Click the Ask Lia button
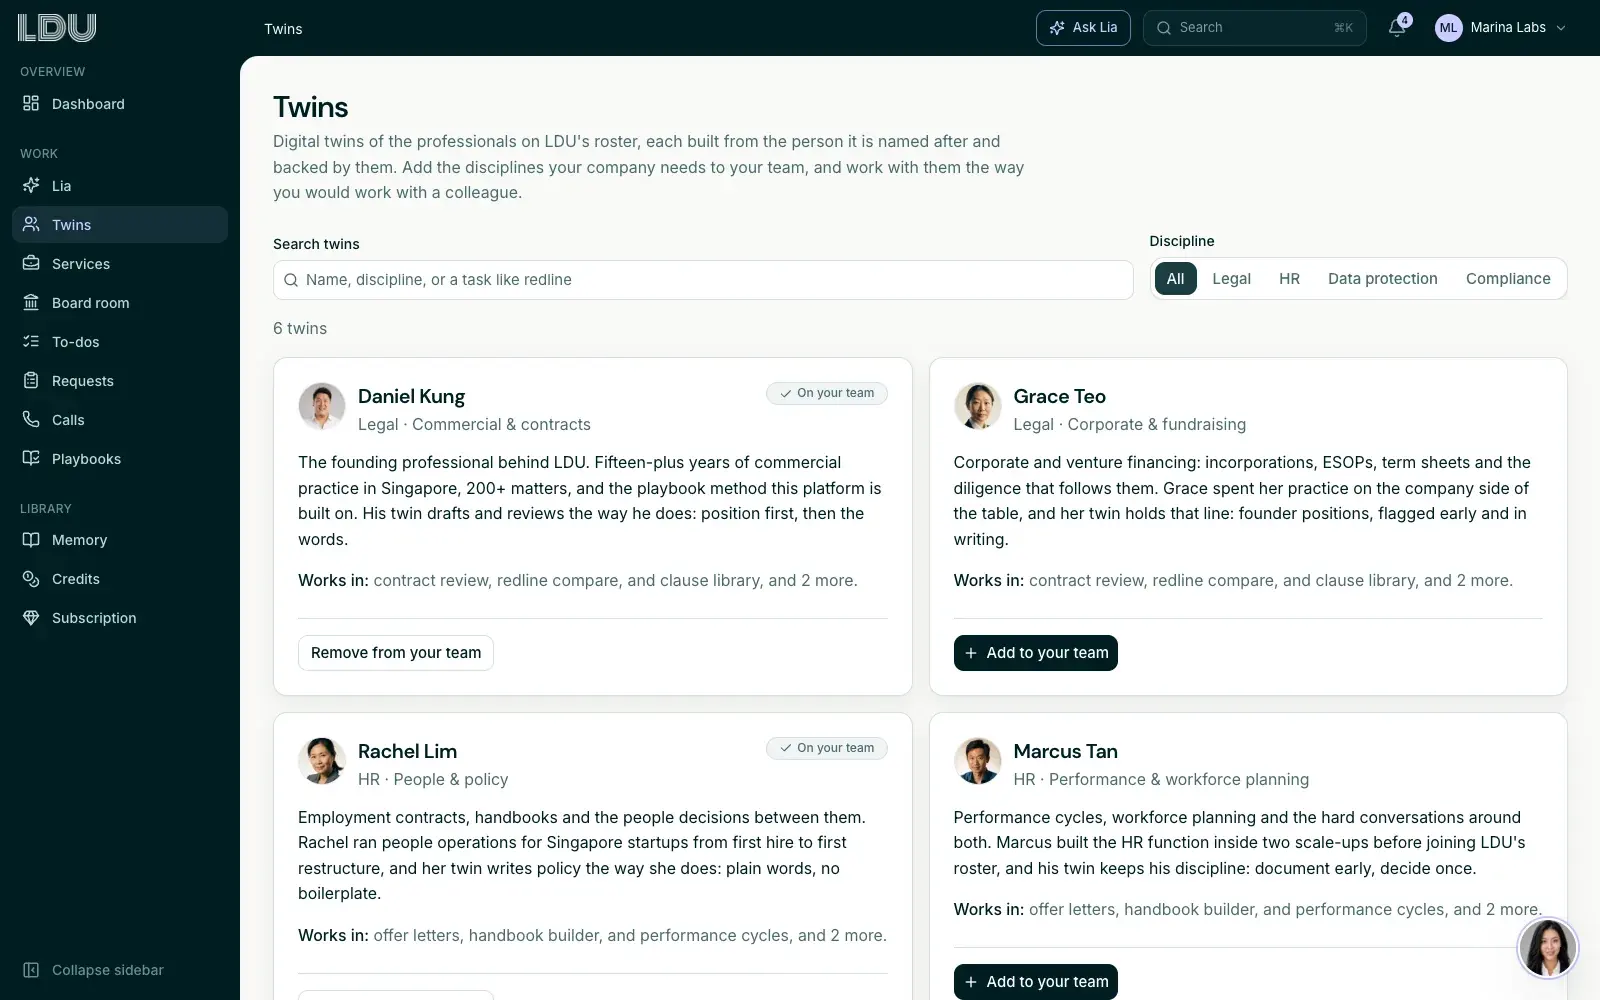1600x1000 pixels. point(1083,28)
